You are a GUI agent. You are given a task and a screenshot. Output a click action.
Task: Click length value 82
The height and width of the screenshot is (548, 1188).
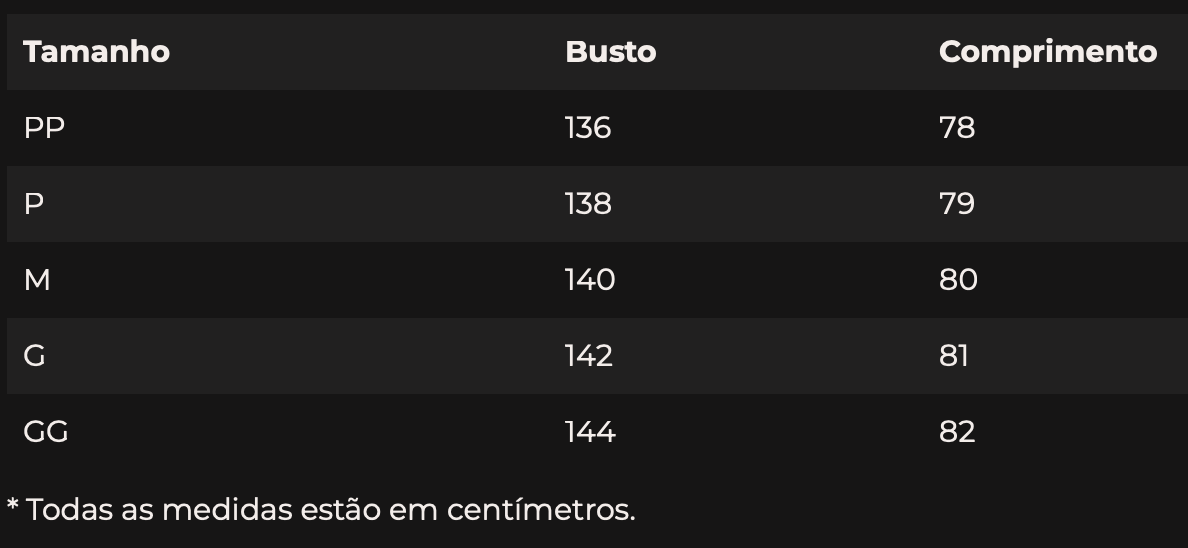[957, 431]
